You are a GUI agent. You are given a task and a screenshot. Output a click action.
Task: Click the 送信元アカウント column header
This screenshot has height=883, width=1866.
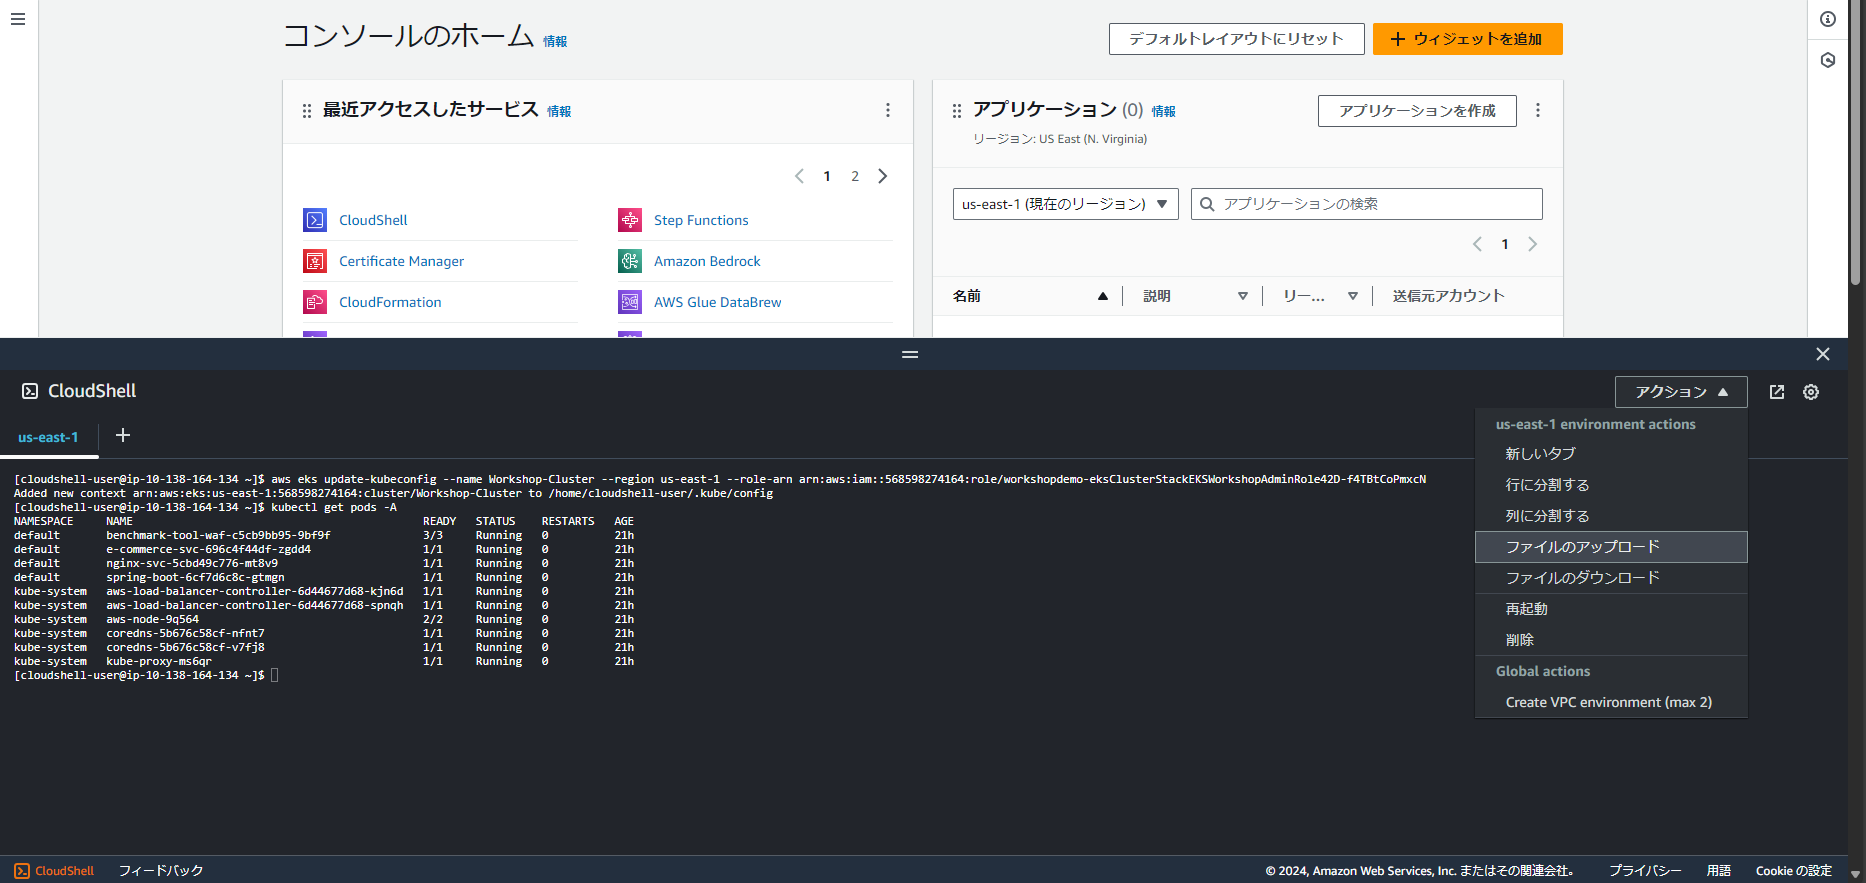pyautogui.click(x=1448, y=296)
